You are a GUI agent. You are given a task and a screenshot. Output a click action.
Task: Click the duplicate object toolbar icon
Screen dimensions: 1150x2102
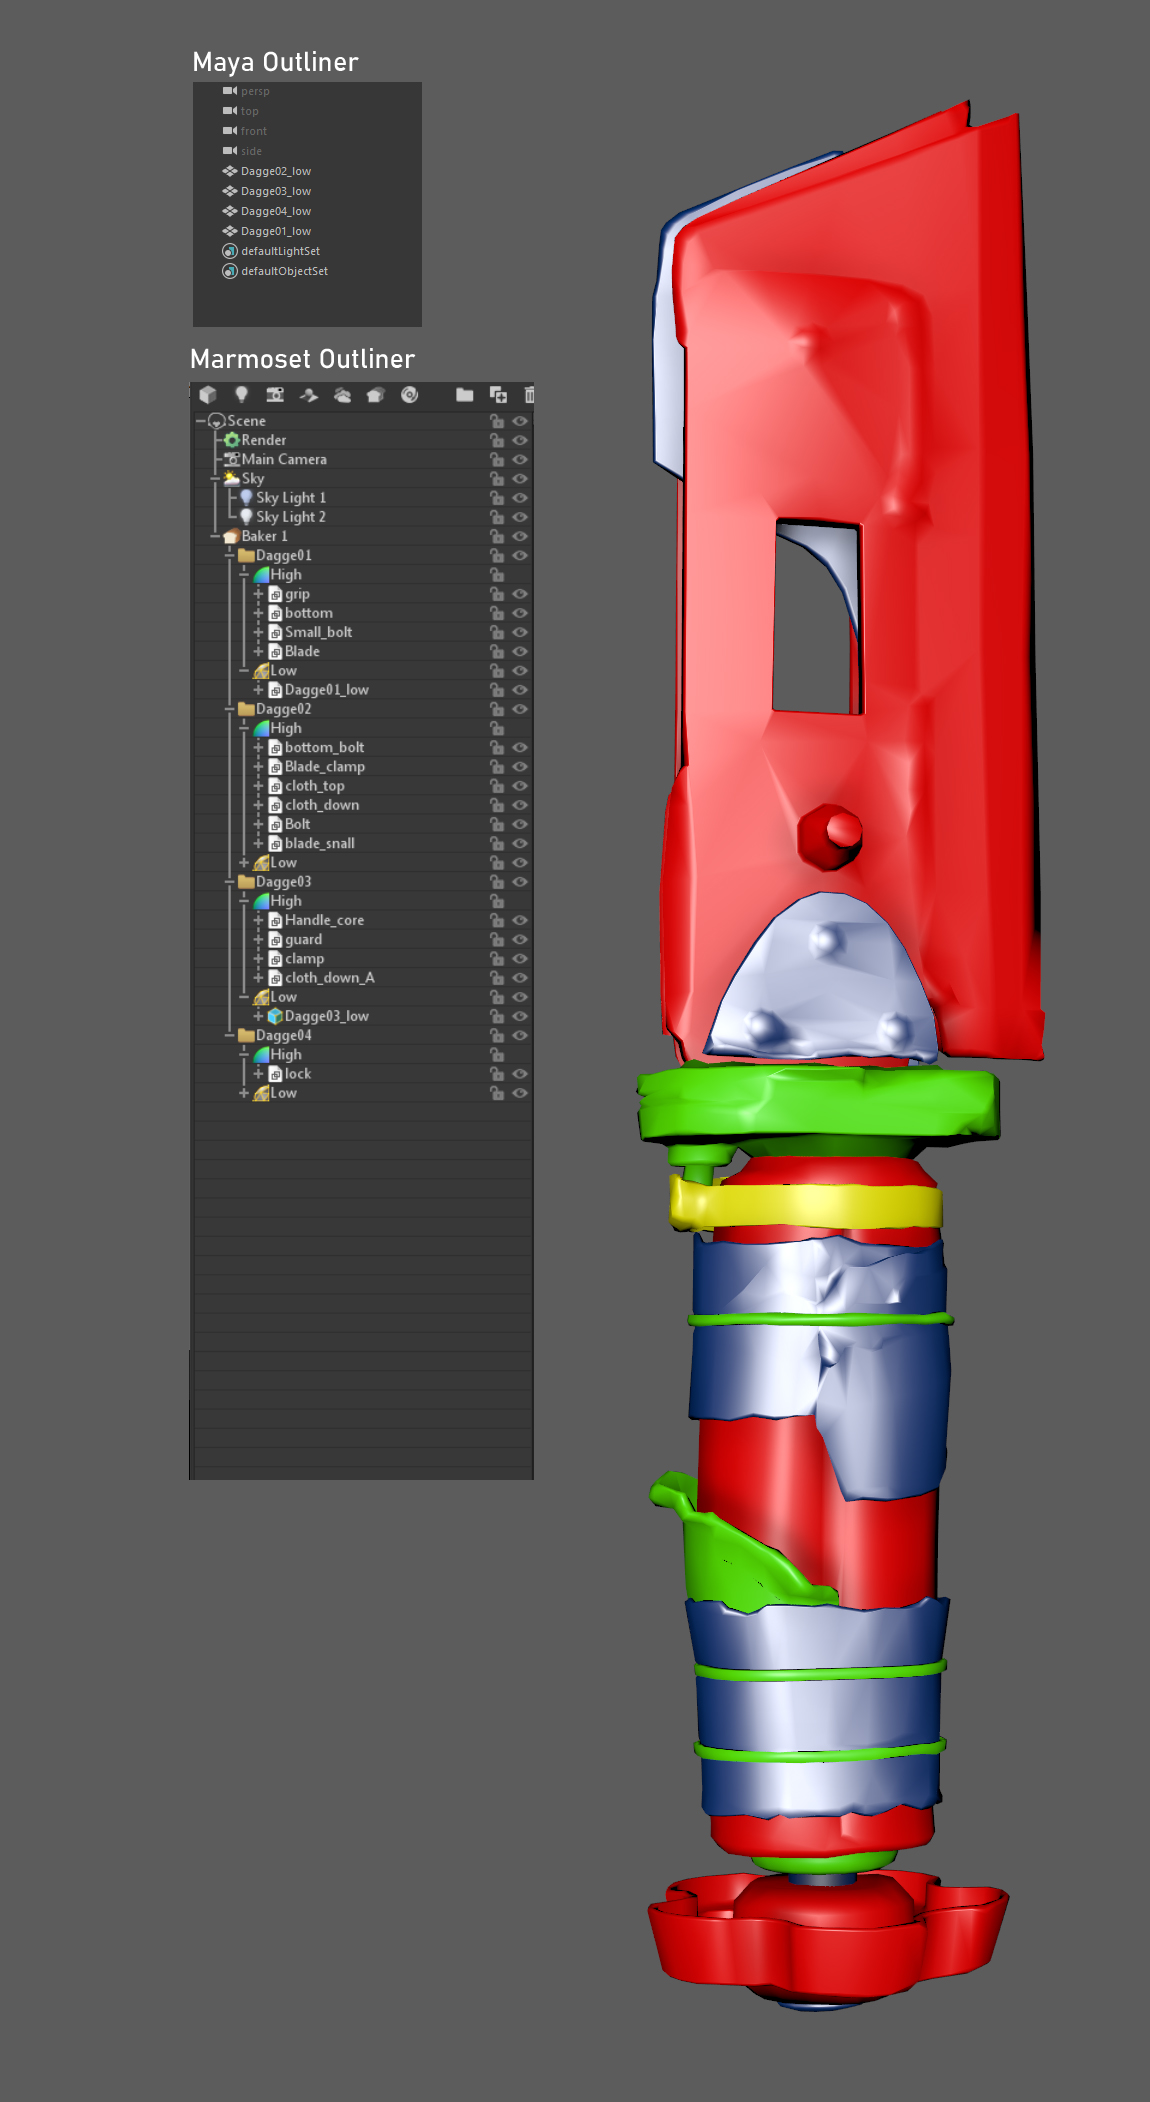tap(498, 395)
